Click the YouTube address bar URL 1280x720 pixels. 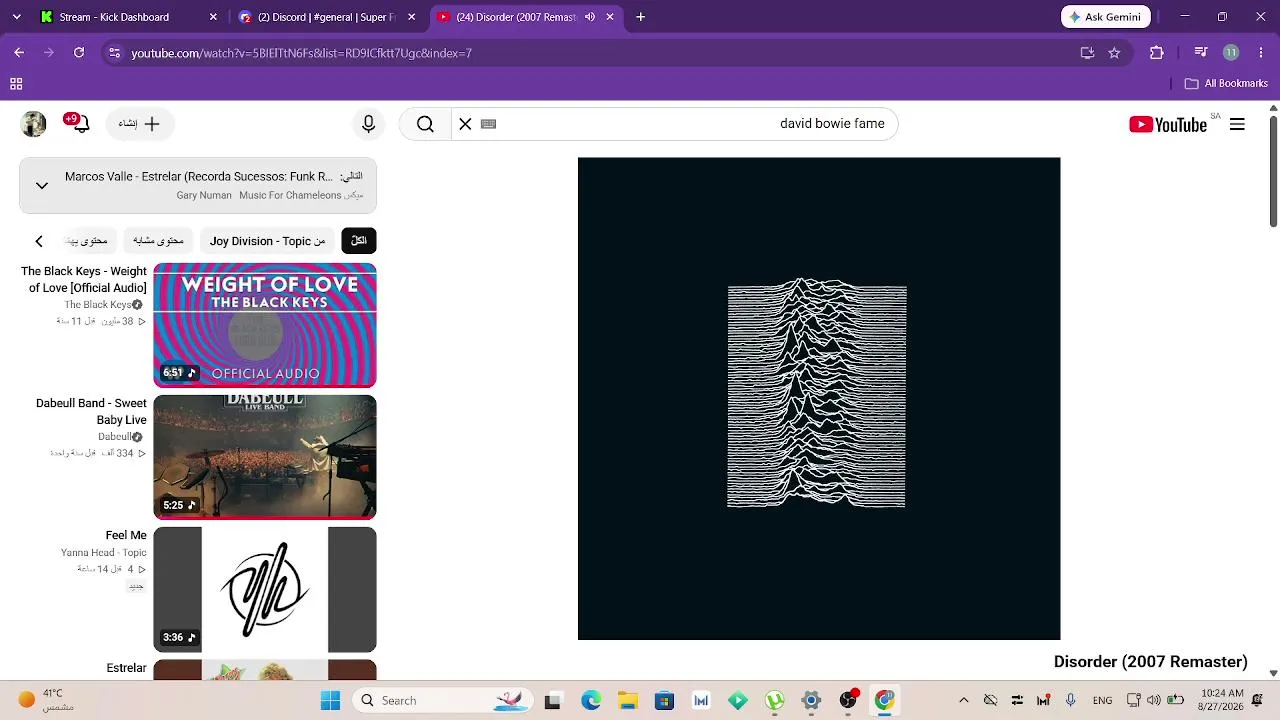(x=301, y=53)
